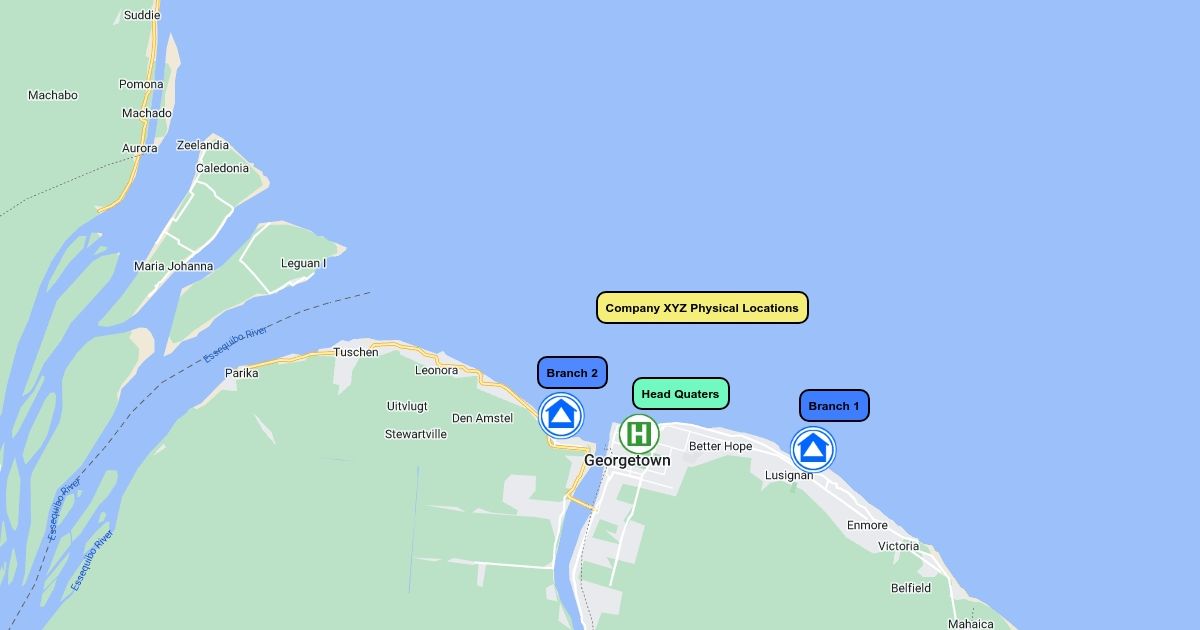Click the Branch 1 house marker icon

tap(813, 449)
